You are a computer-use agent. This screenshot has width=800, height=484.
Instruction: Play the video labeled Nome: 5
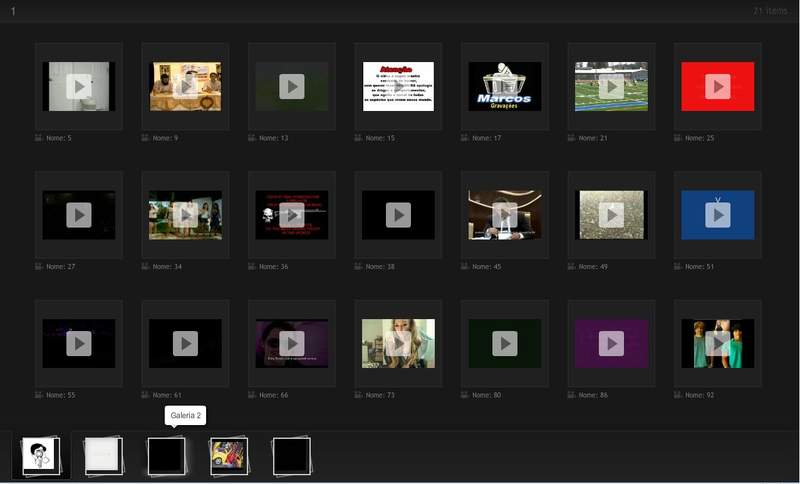[79, 87]
